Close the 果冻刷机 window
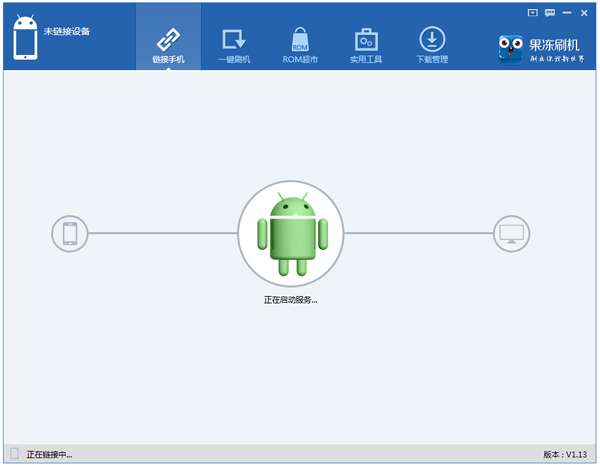The height and width of the screenshot is (467, 600). [584, 13]
